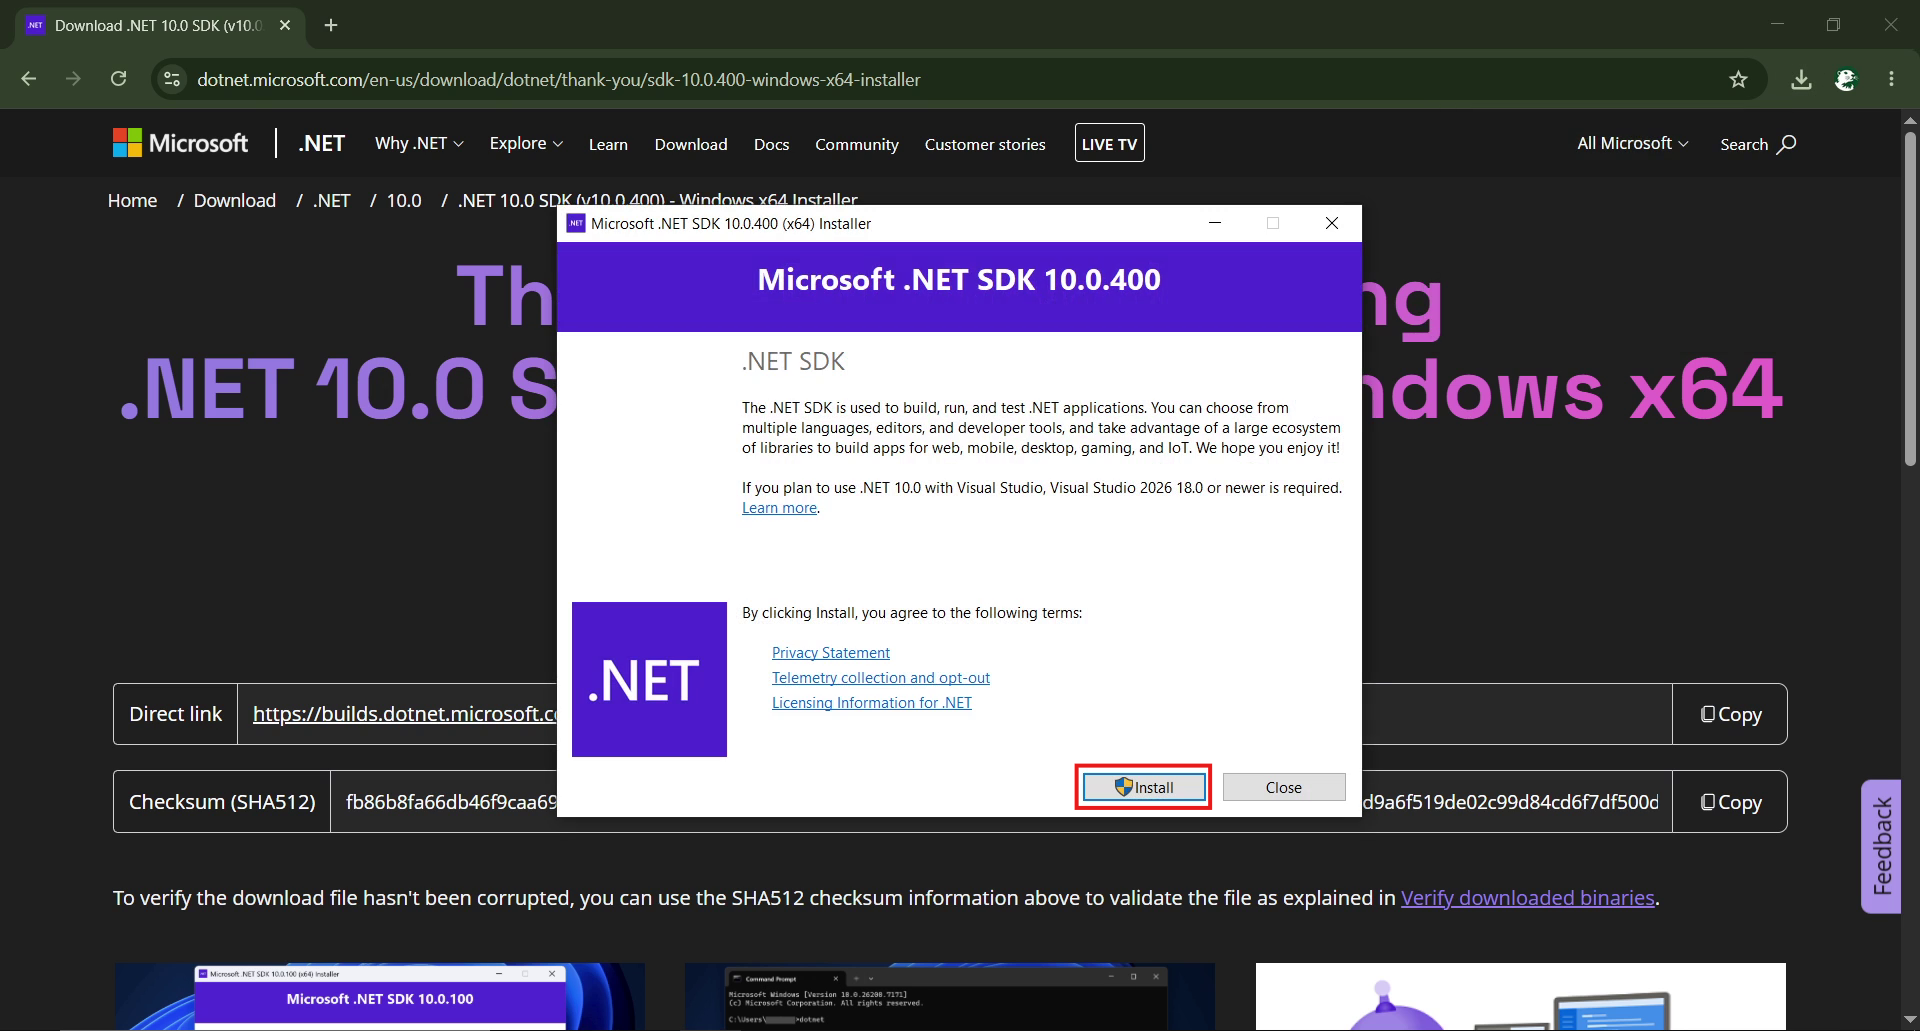Open the Learn more link in the installer

[x=780, y=508]
